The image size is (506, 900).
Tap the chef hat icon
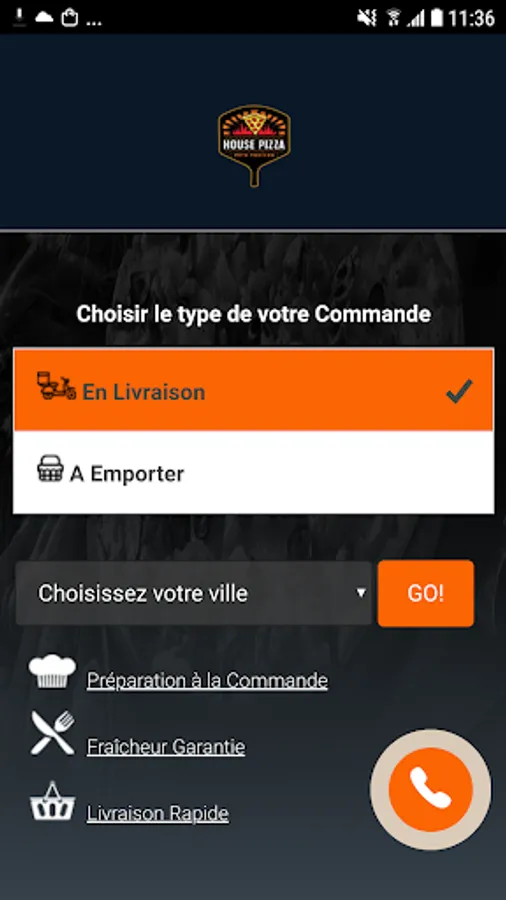click(x=52, y=671)
